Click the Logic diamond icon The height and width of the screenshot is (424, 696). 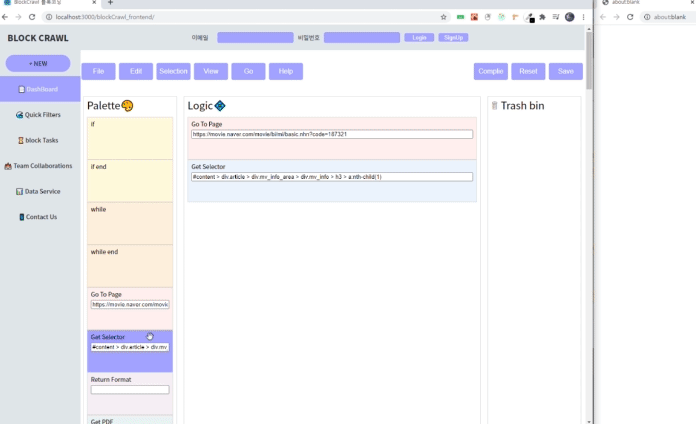tap(220, 106)
